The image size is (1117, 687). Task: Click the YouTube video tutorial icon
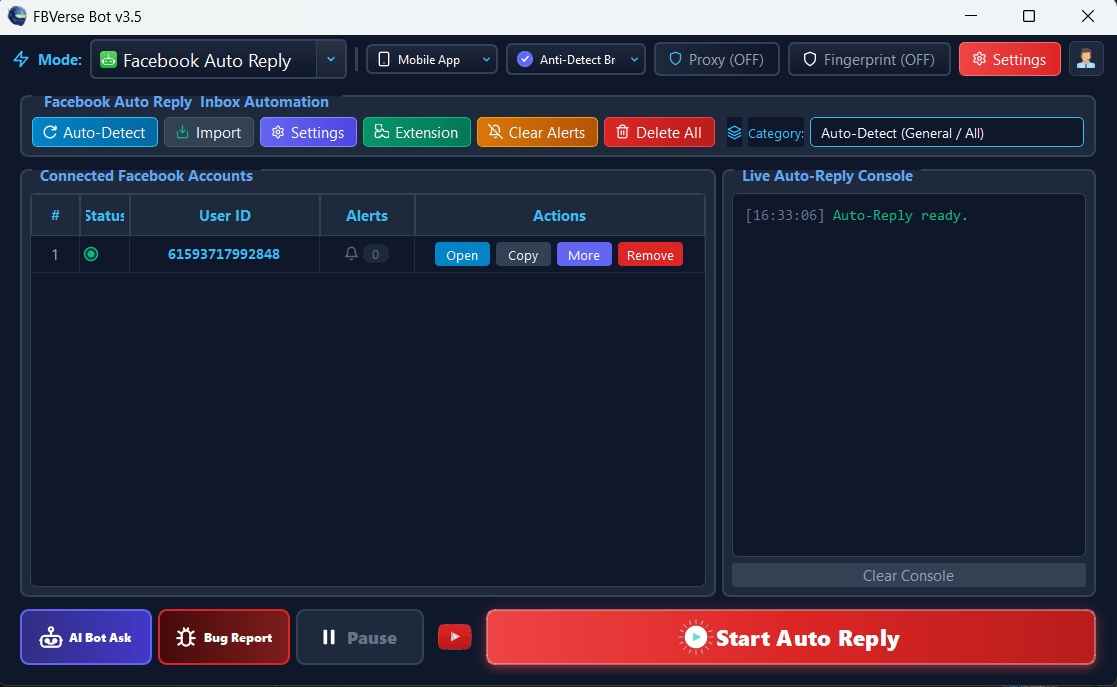click(454, 636)
